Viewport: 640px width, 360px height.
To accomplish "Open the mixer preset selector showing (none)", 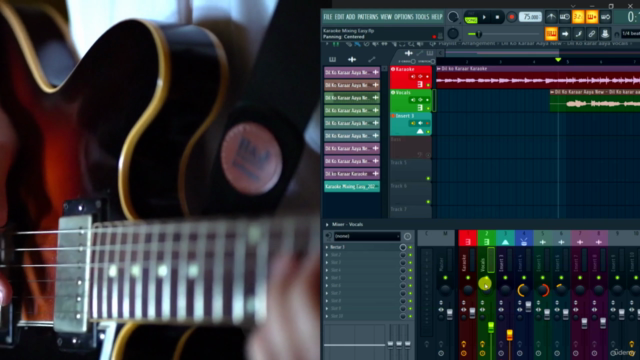I will click(367, 236).
